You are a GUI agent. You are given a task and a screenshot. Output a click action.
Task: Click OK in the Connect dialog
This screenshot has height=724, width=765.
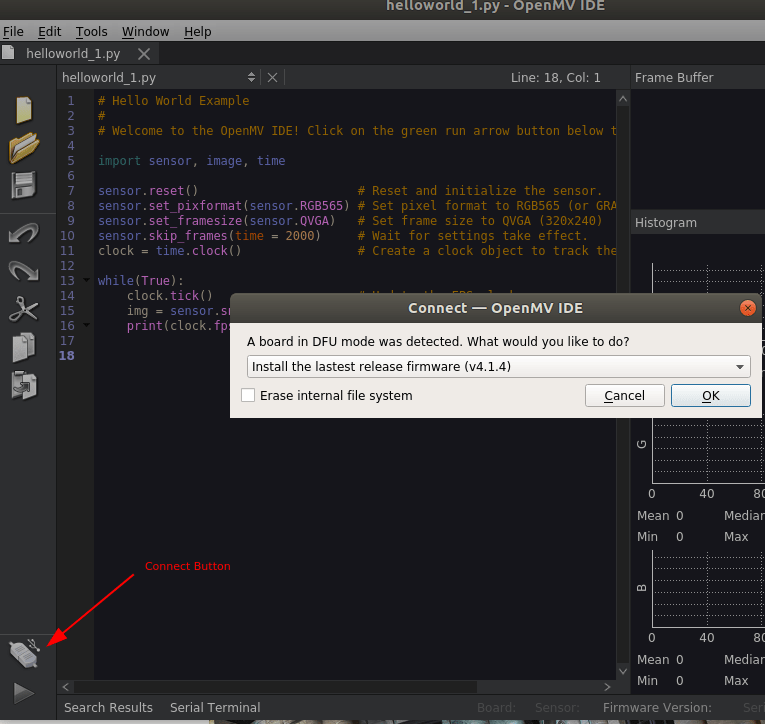pos(710,396)
